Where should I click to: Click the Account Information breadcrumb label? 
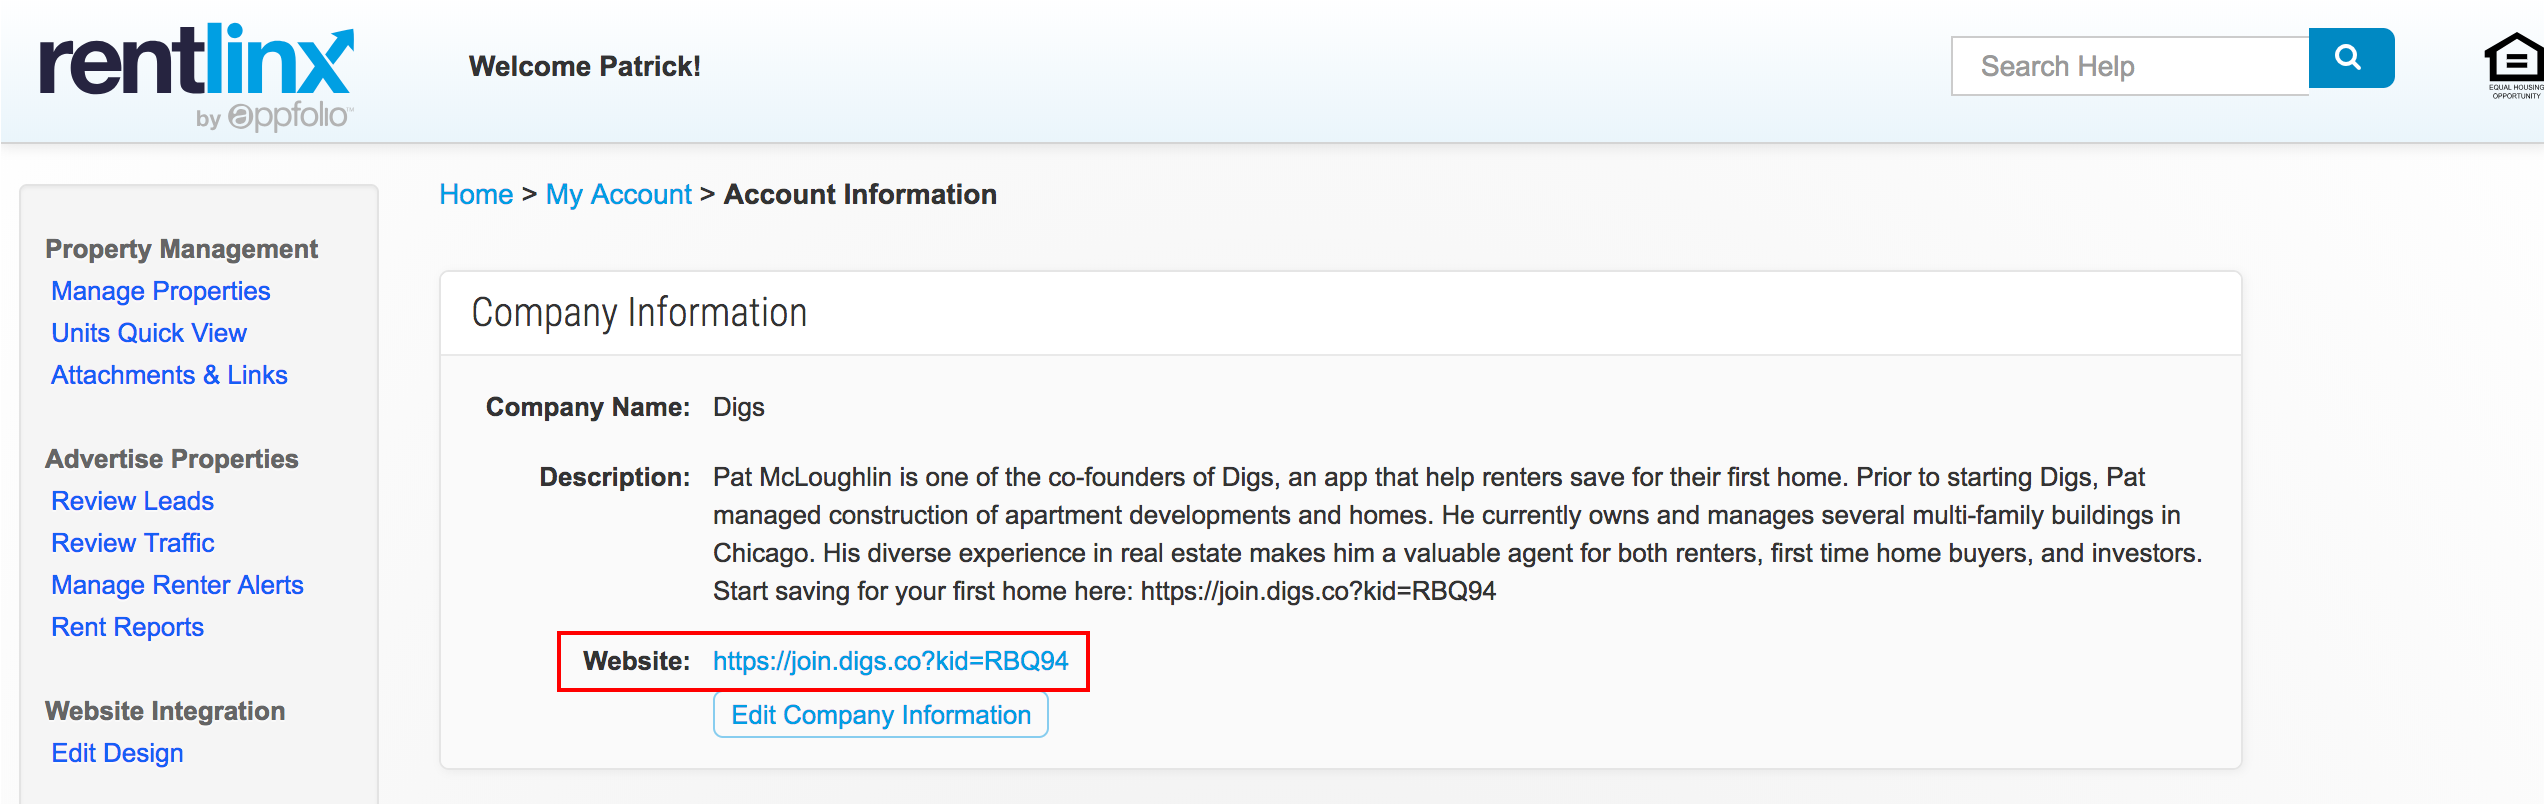click(x=860, y=194)
